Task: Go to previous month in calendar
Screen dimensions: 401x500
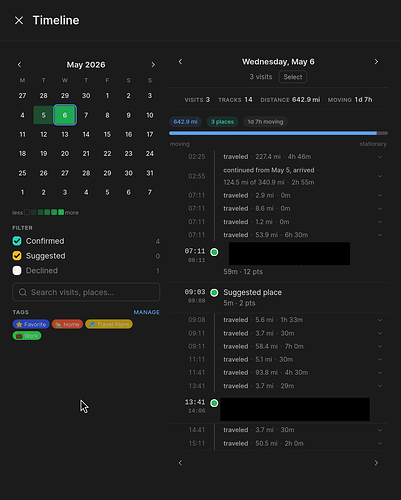Action: (19, 65)
